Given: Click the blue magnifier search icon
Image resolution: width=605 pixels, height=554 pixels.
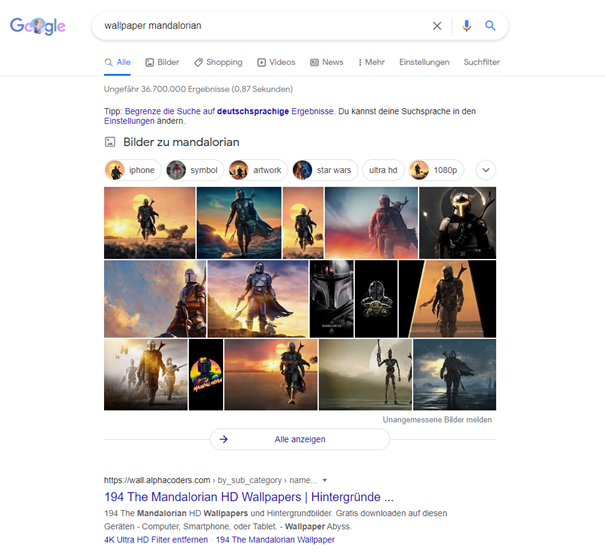Looking at the screenshot, I should point(490,26).
